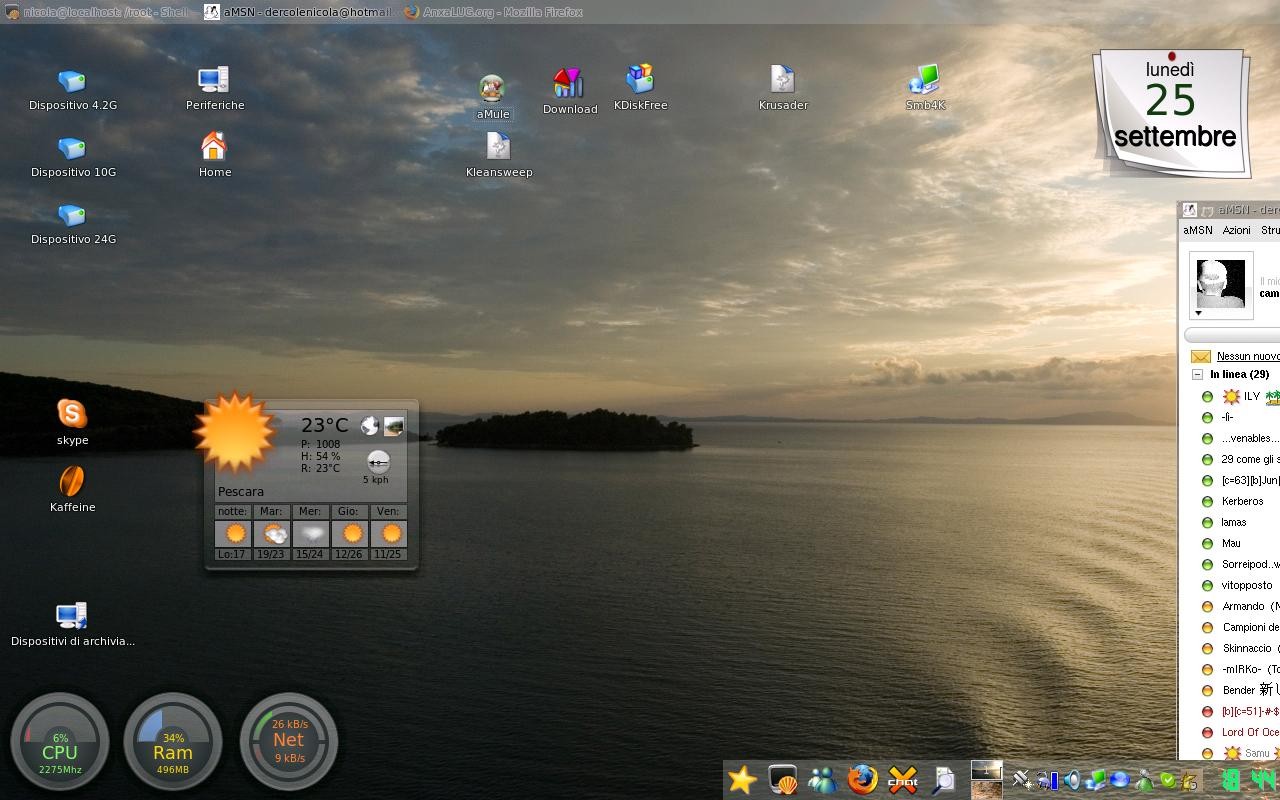Click the speaker volume tray icon
Image resolution: width=1280 pixels, height=800 pixels.
1072,780
